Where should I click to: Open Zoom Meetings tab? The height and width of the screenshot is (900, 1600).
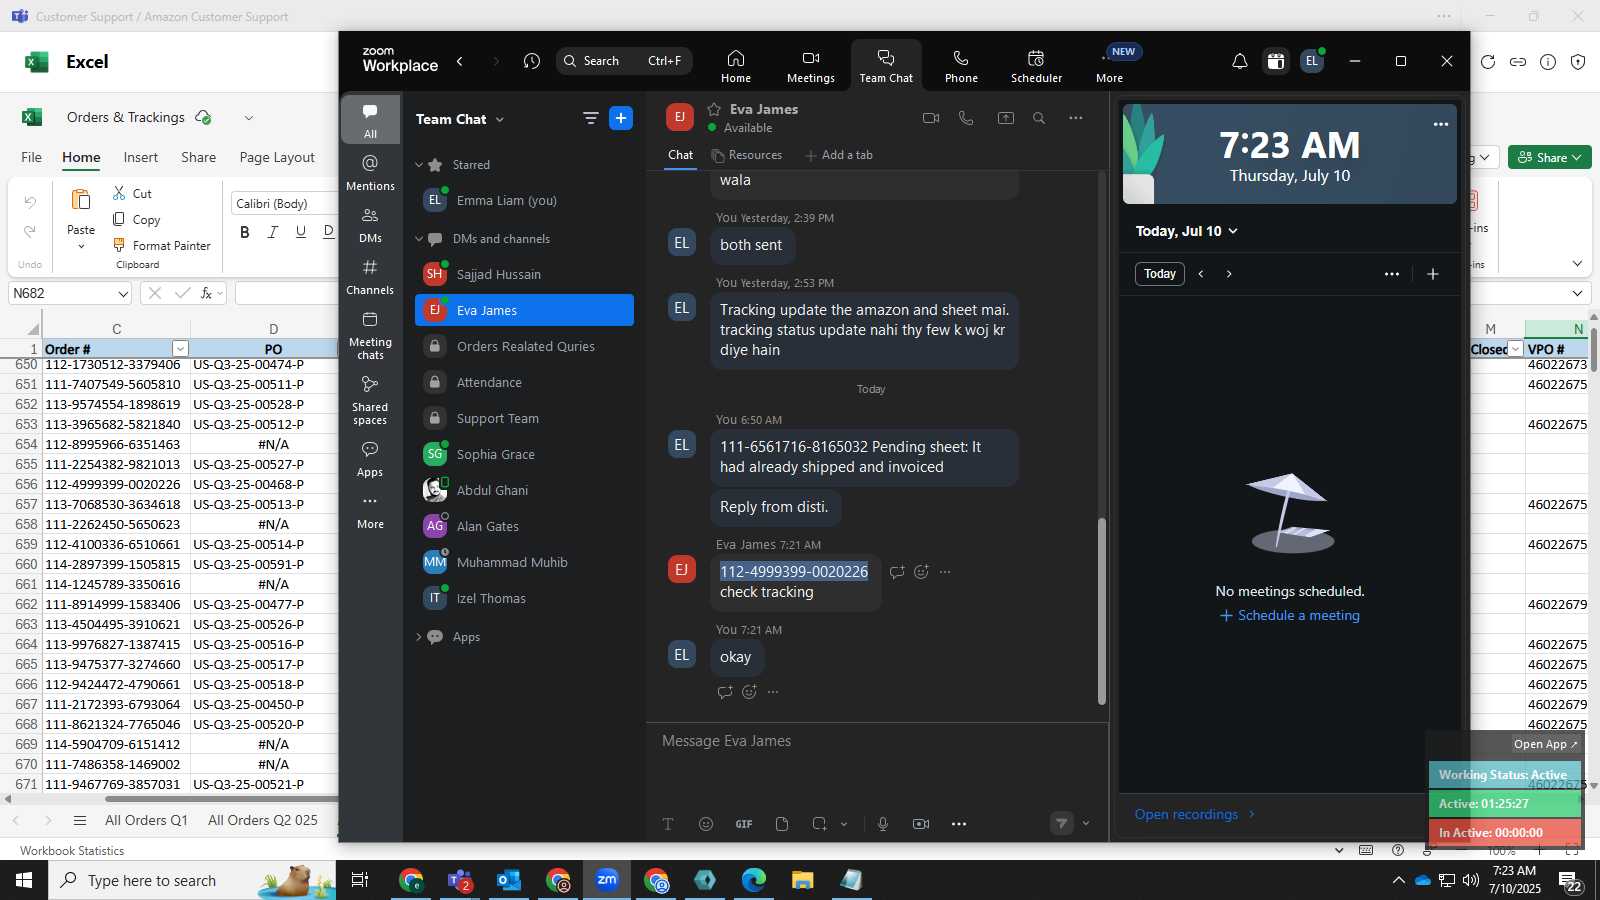[811, 66]
